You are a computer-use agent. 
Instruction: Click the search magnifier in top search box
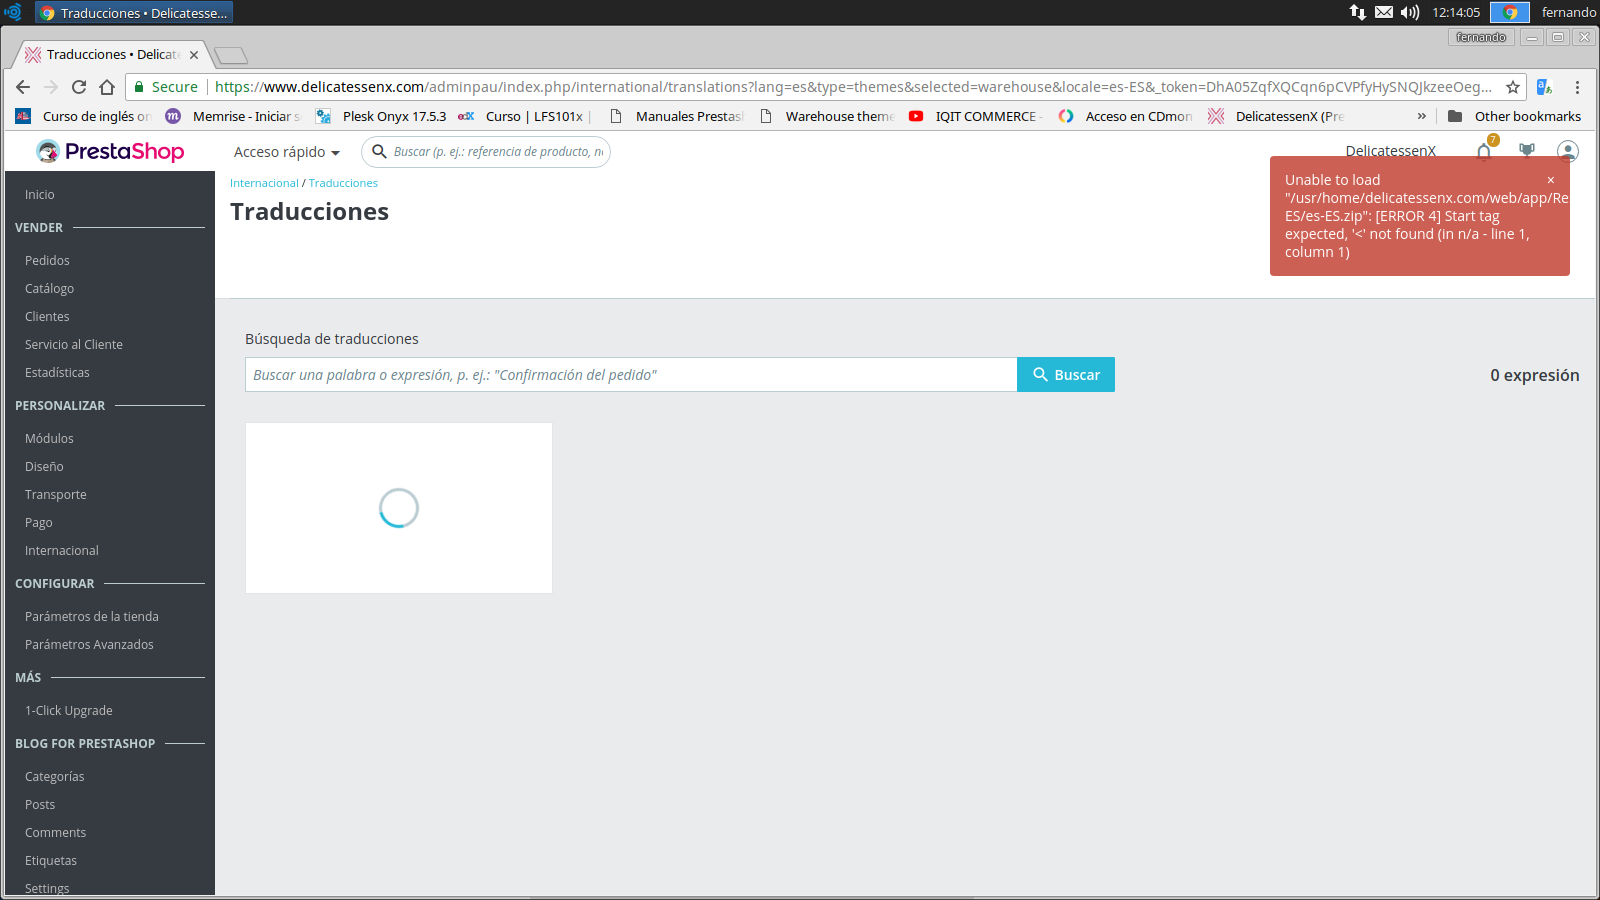(379, 151)
